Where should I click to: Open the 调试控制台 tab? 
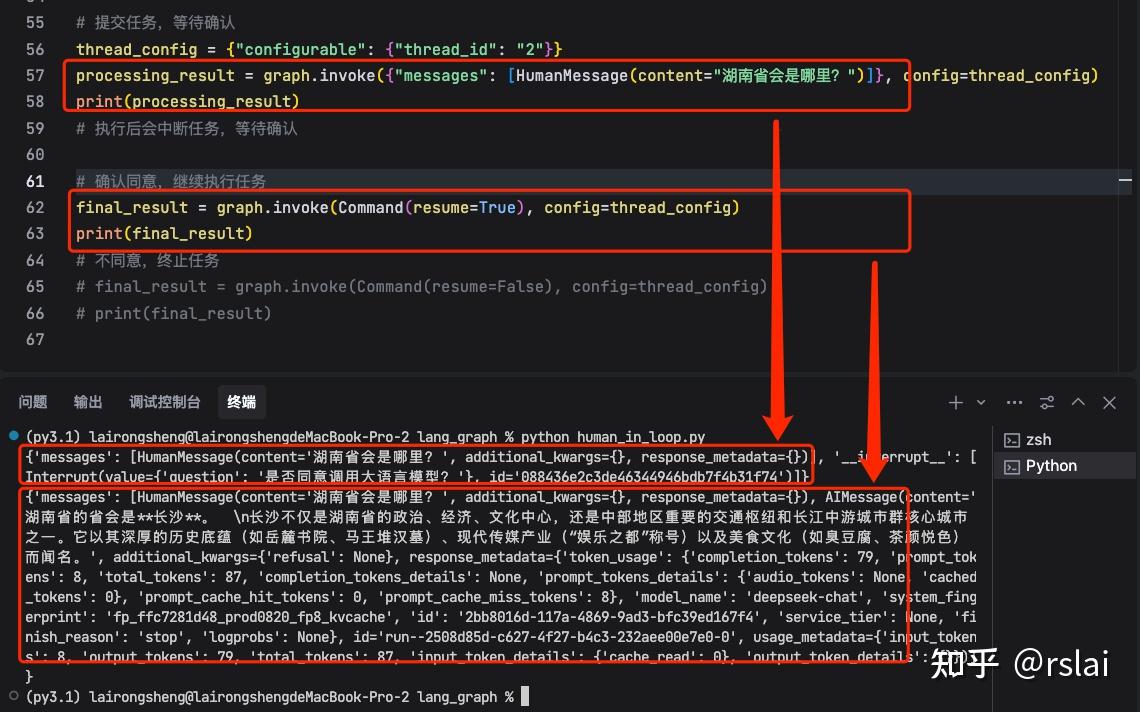[x=164, y=402]
